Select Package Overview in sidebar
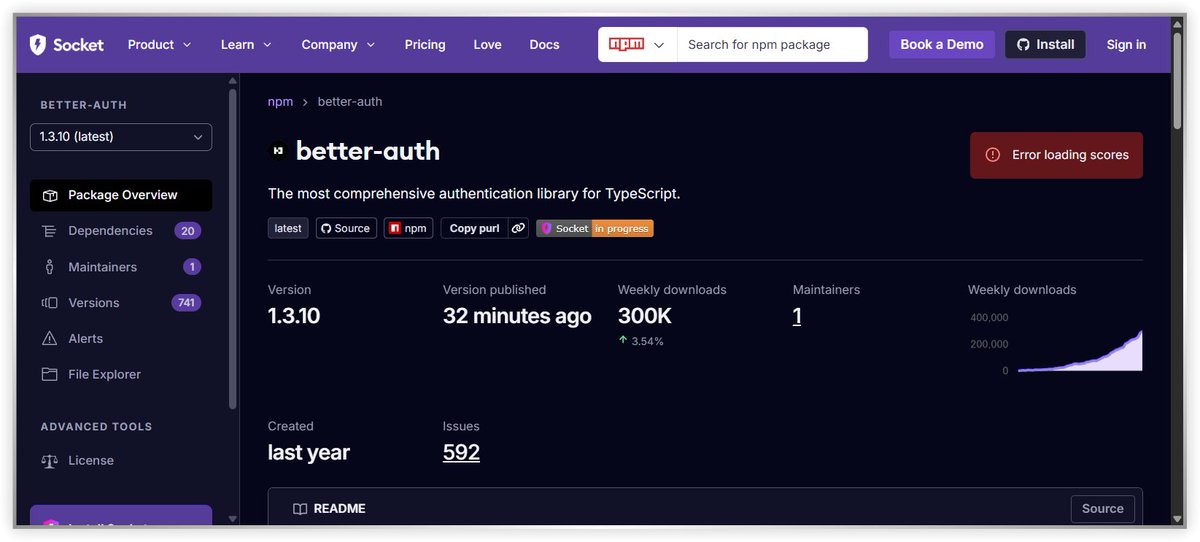 121,195
